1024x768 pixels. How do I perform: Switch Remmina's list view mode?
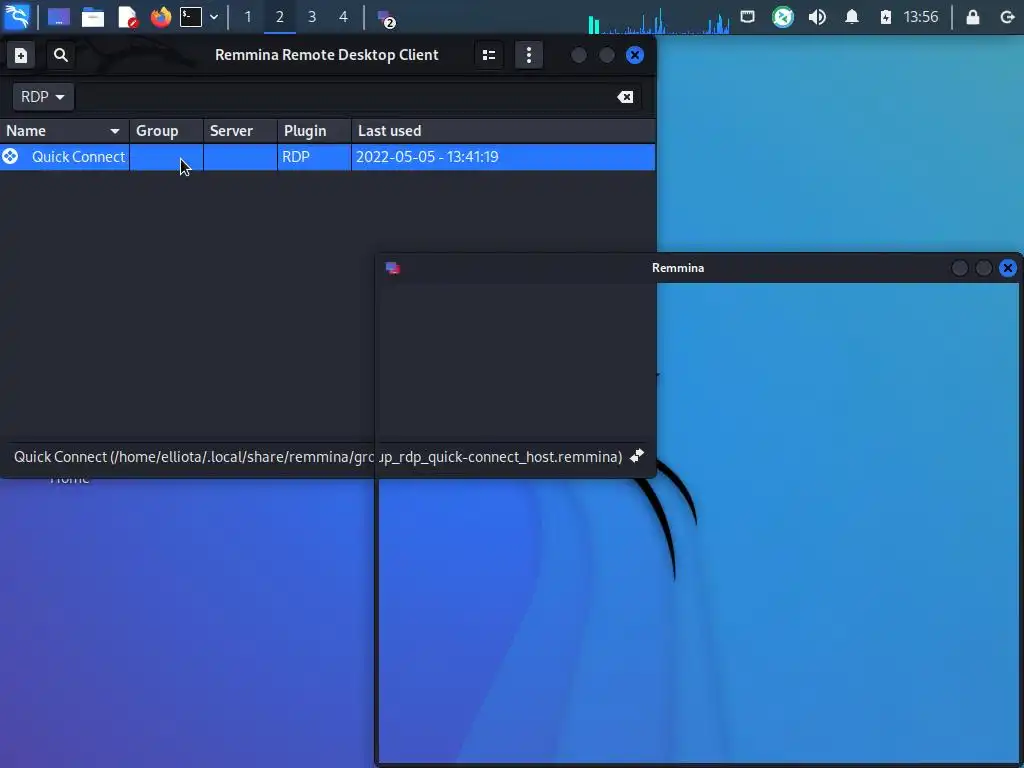tap(488, 56)
